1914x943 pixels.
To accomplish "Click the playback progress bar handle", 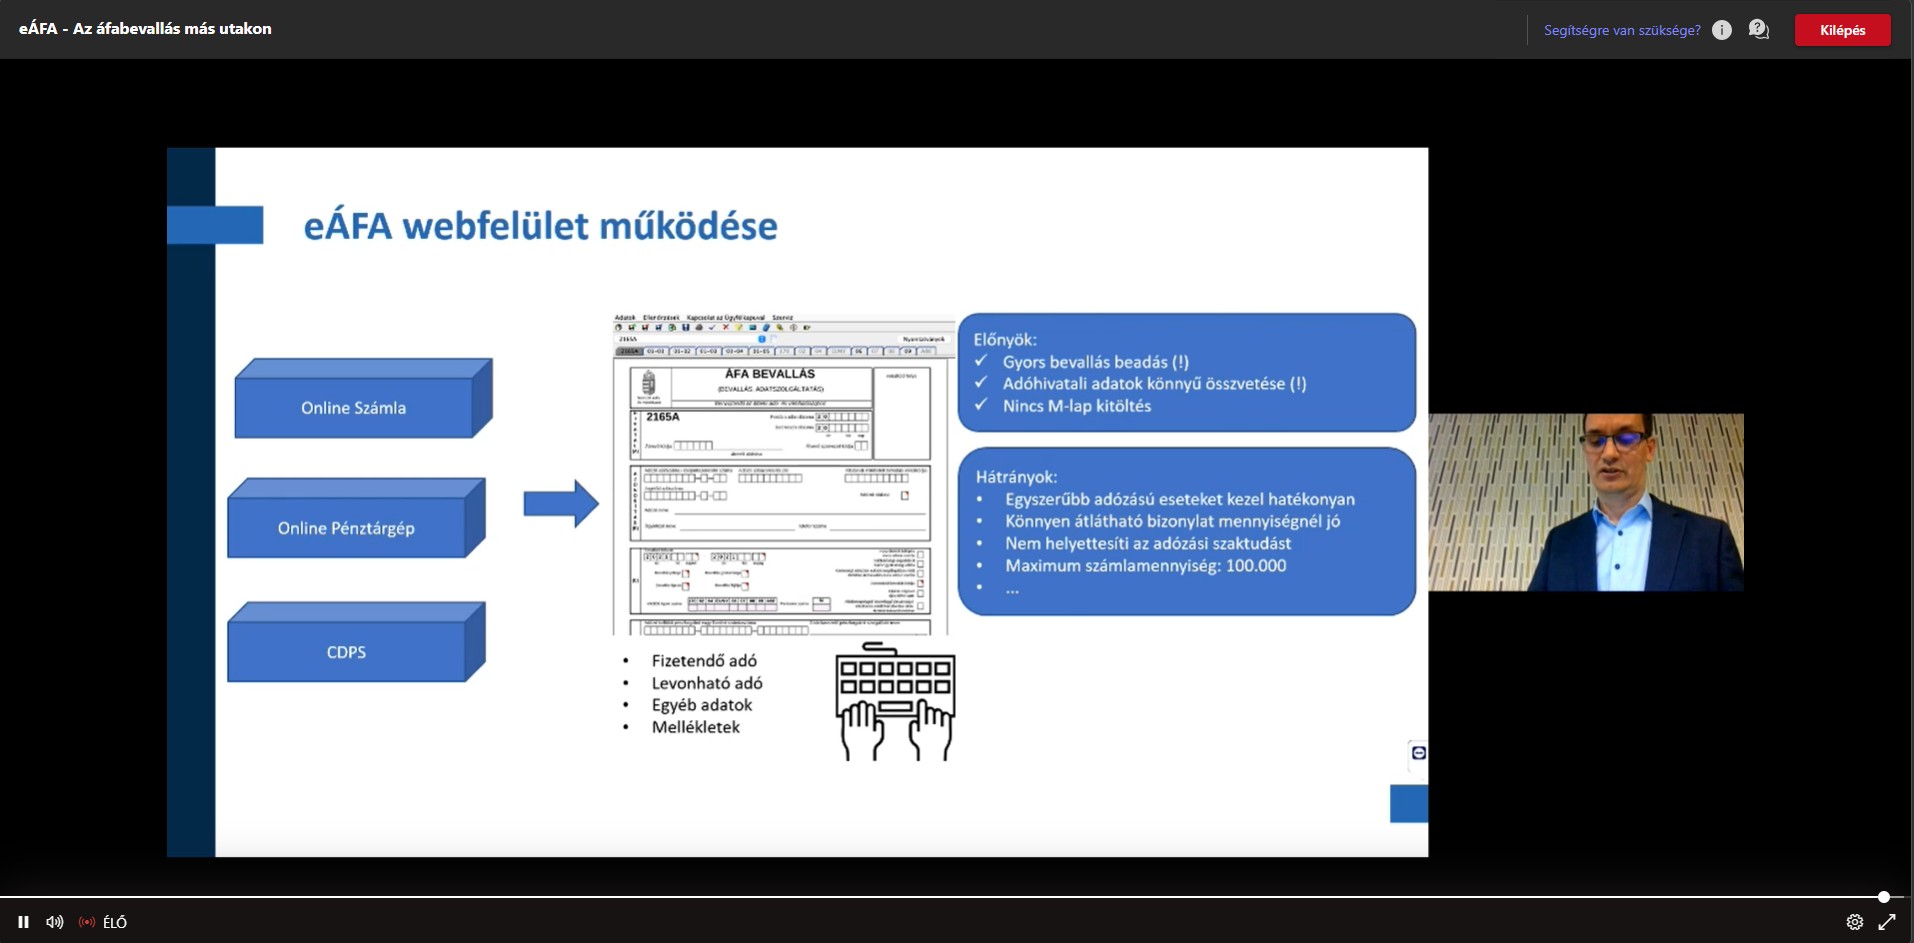I will pos(1883,897).
